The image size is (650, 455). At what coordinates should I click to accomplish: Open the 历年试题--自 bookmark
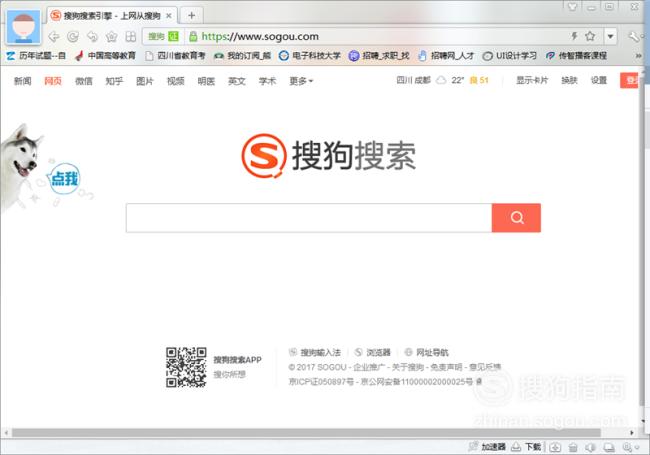point(36,56)
